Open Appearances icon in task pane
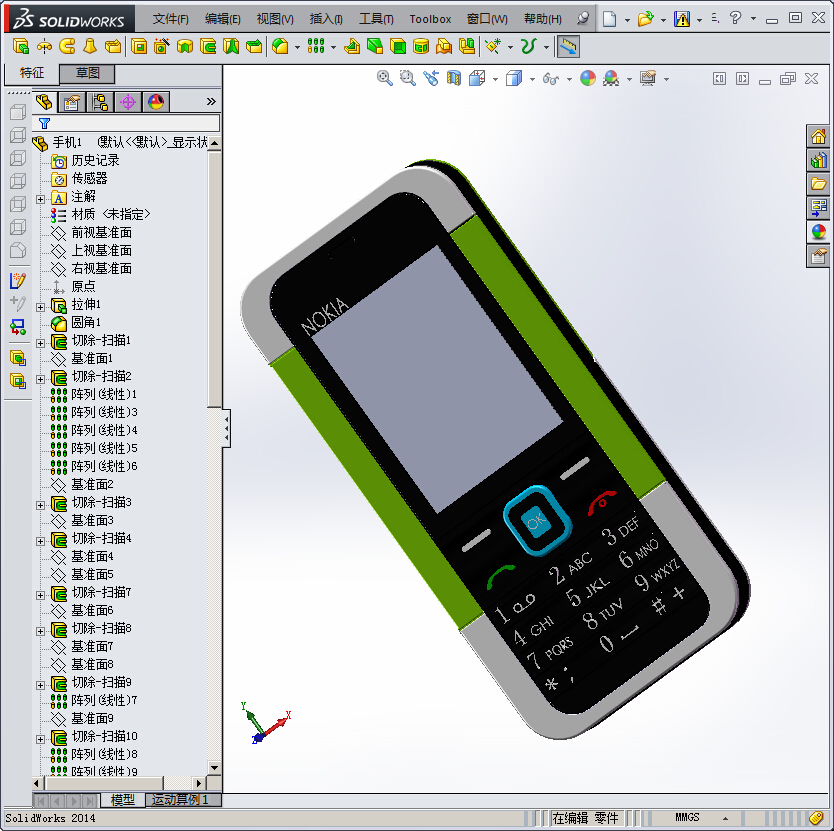Screen dimensions: 834x831 click(x=818, y=232)
